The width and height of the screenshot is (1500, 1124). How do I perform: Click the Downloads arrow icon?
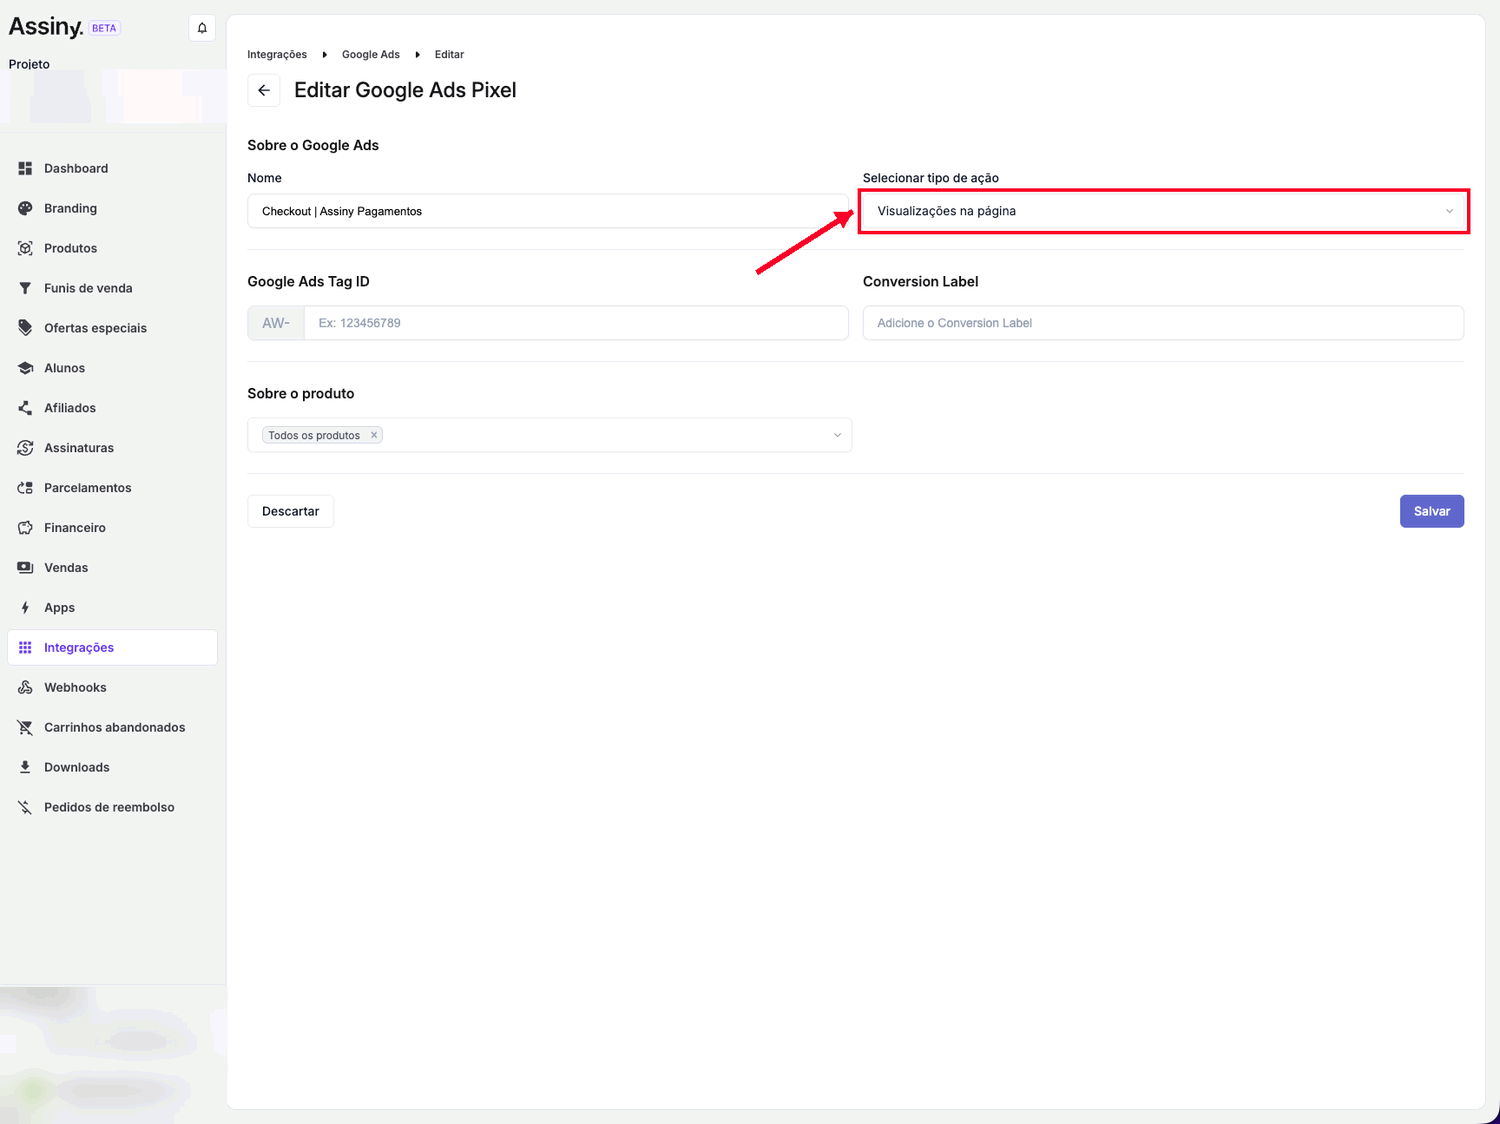25,768
